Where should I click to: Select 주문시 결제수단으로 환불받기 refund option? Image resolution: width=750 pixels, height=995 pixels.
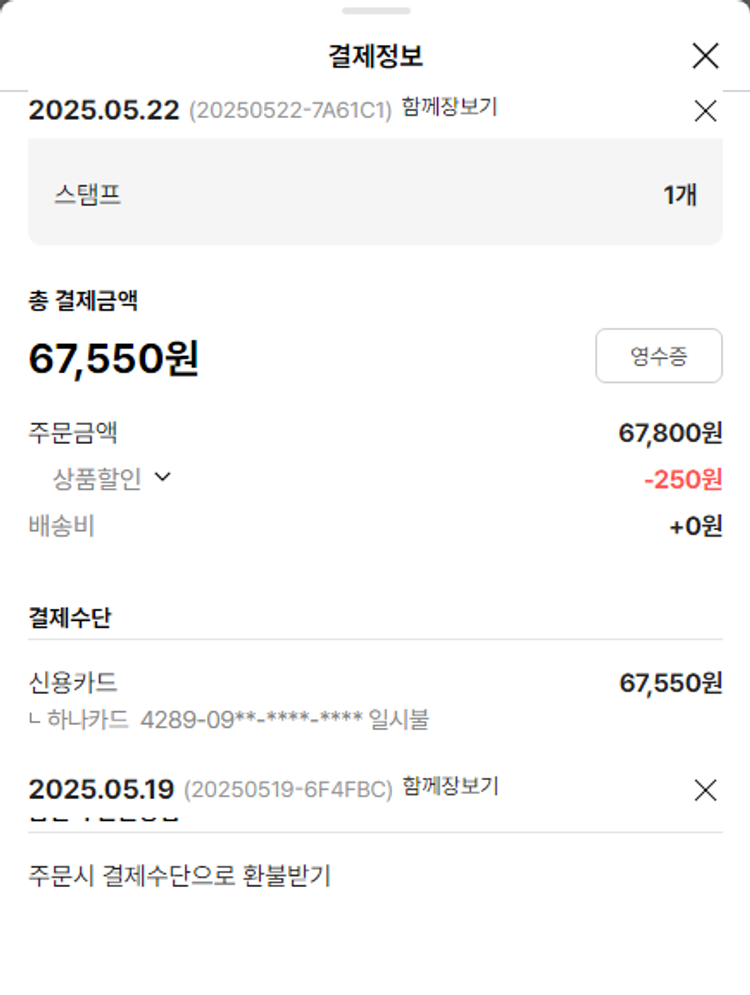click(180, 876)
